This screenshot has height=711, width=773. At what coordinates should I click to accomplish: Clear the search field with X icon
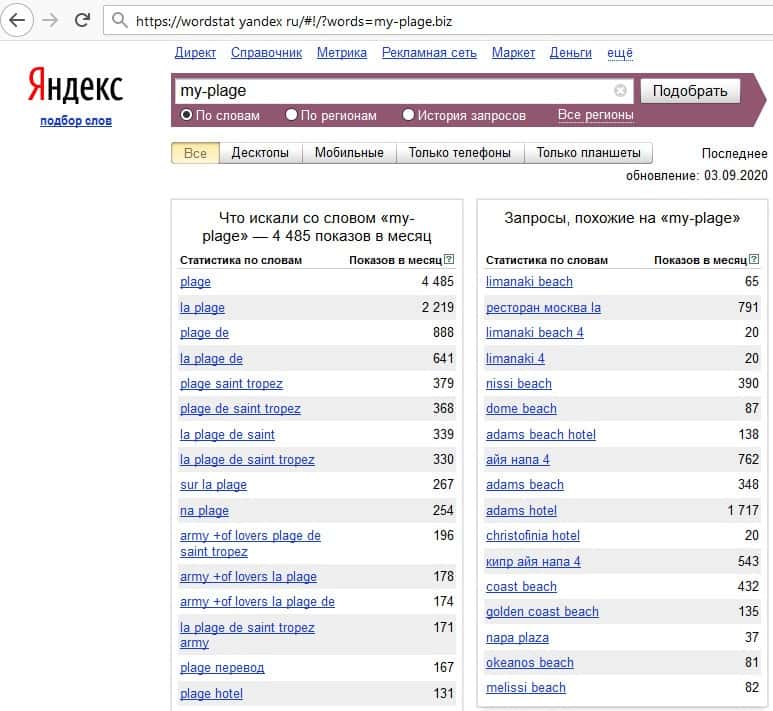point(620,91)
